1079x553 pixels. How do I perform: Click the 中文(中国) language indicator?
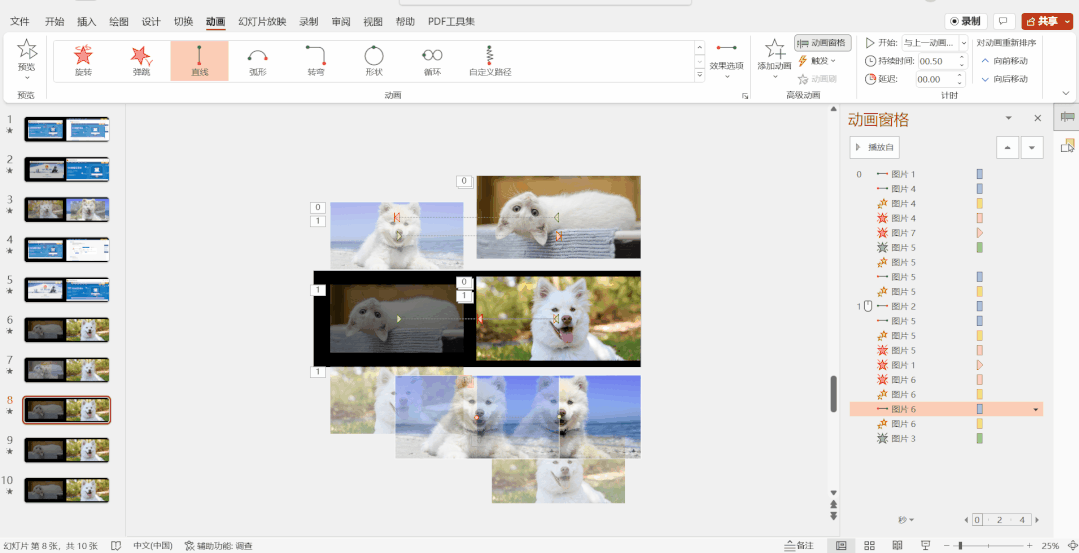(152, 545)
